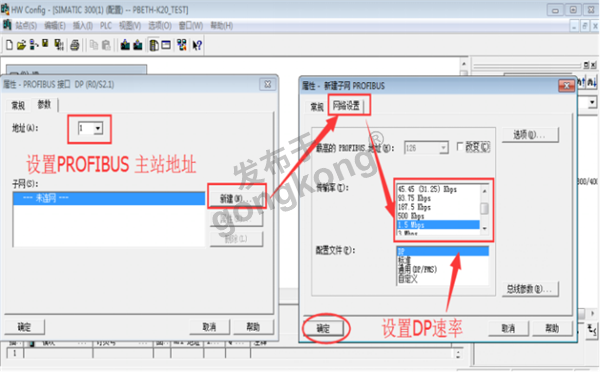Click the Upload from Module toolbar icon
The image size is (600, 372).
click(138, 45)
